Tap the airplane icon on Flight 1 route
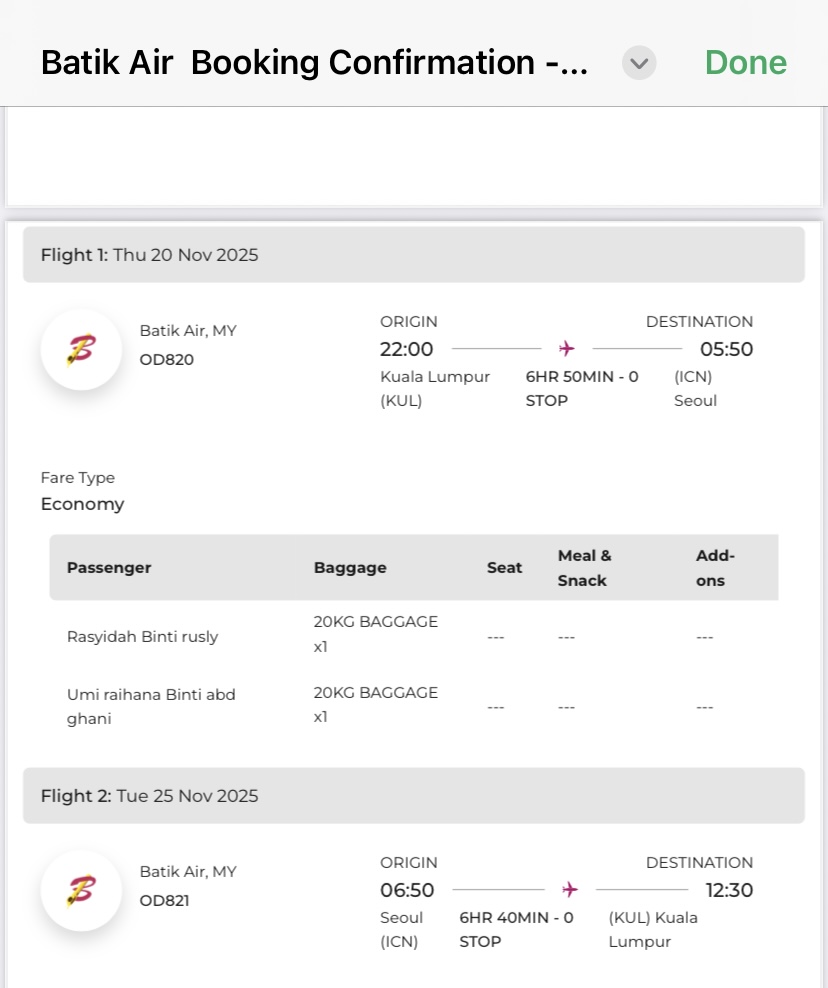The image size is (828, 988). (567, 349)
